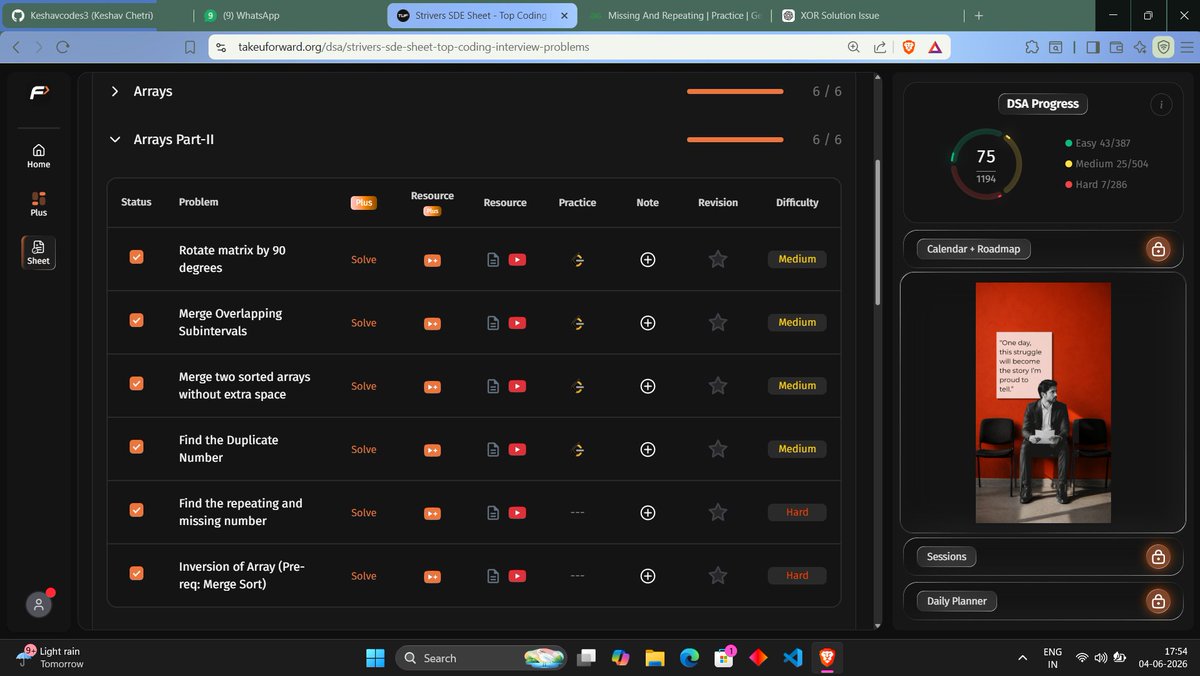1200x676 pixels.
Task: Click Arrays section progress bar
Action: click(735, 91)
